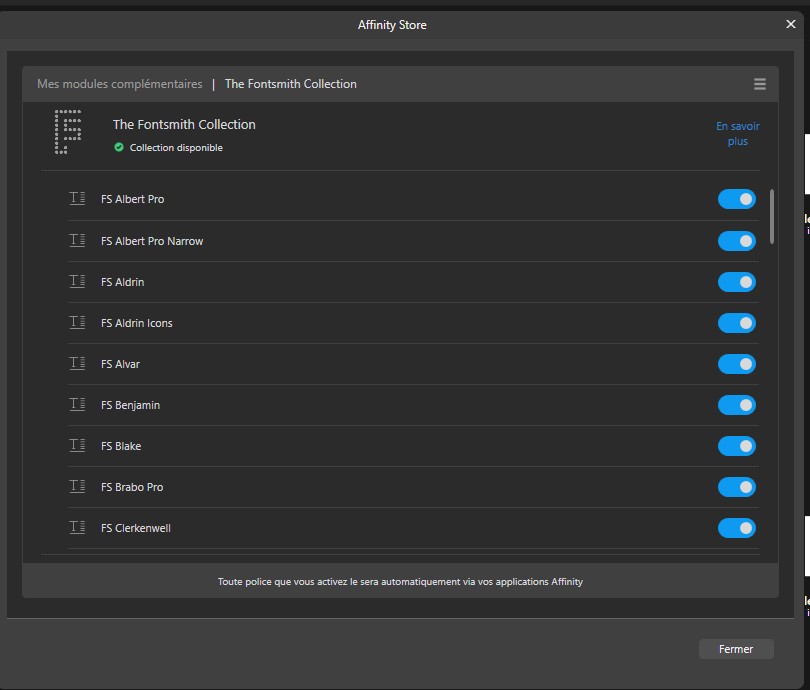
Task: Click the green Collection disponible checkmark icon
Action: (119, 147)
